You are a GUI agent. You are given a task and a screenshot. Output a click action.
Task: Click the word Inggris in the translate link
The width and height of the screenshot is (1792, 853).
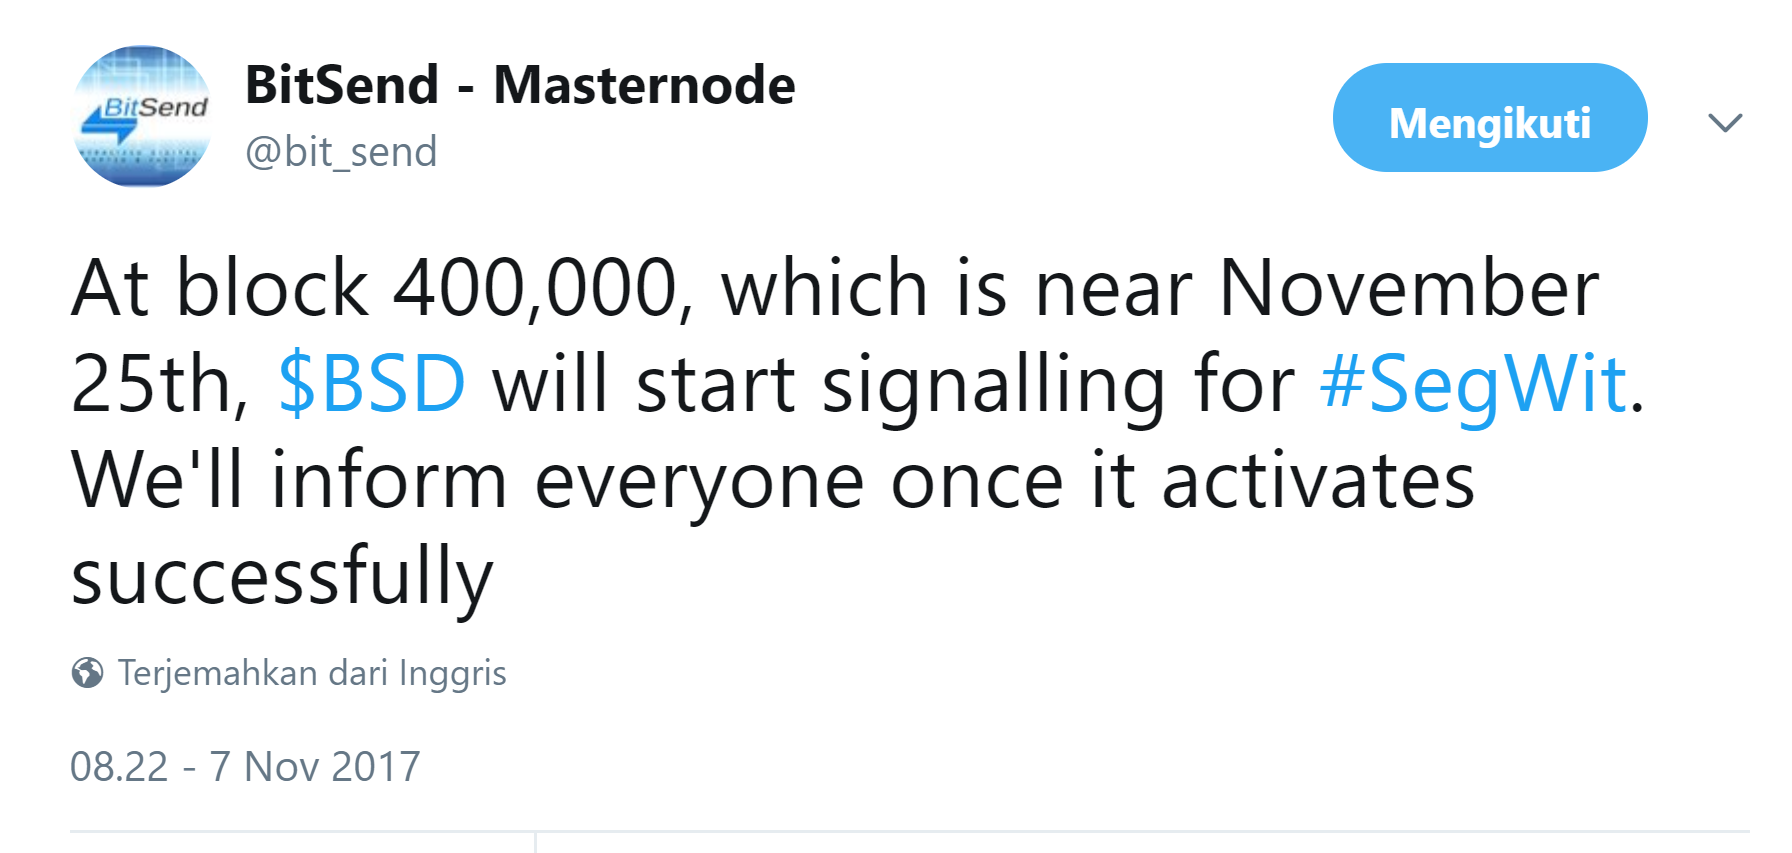click(452, 674)
